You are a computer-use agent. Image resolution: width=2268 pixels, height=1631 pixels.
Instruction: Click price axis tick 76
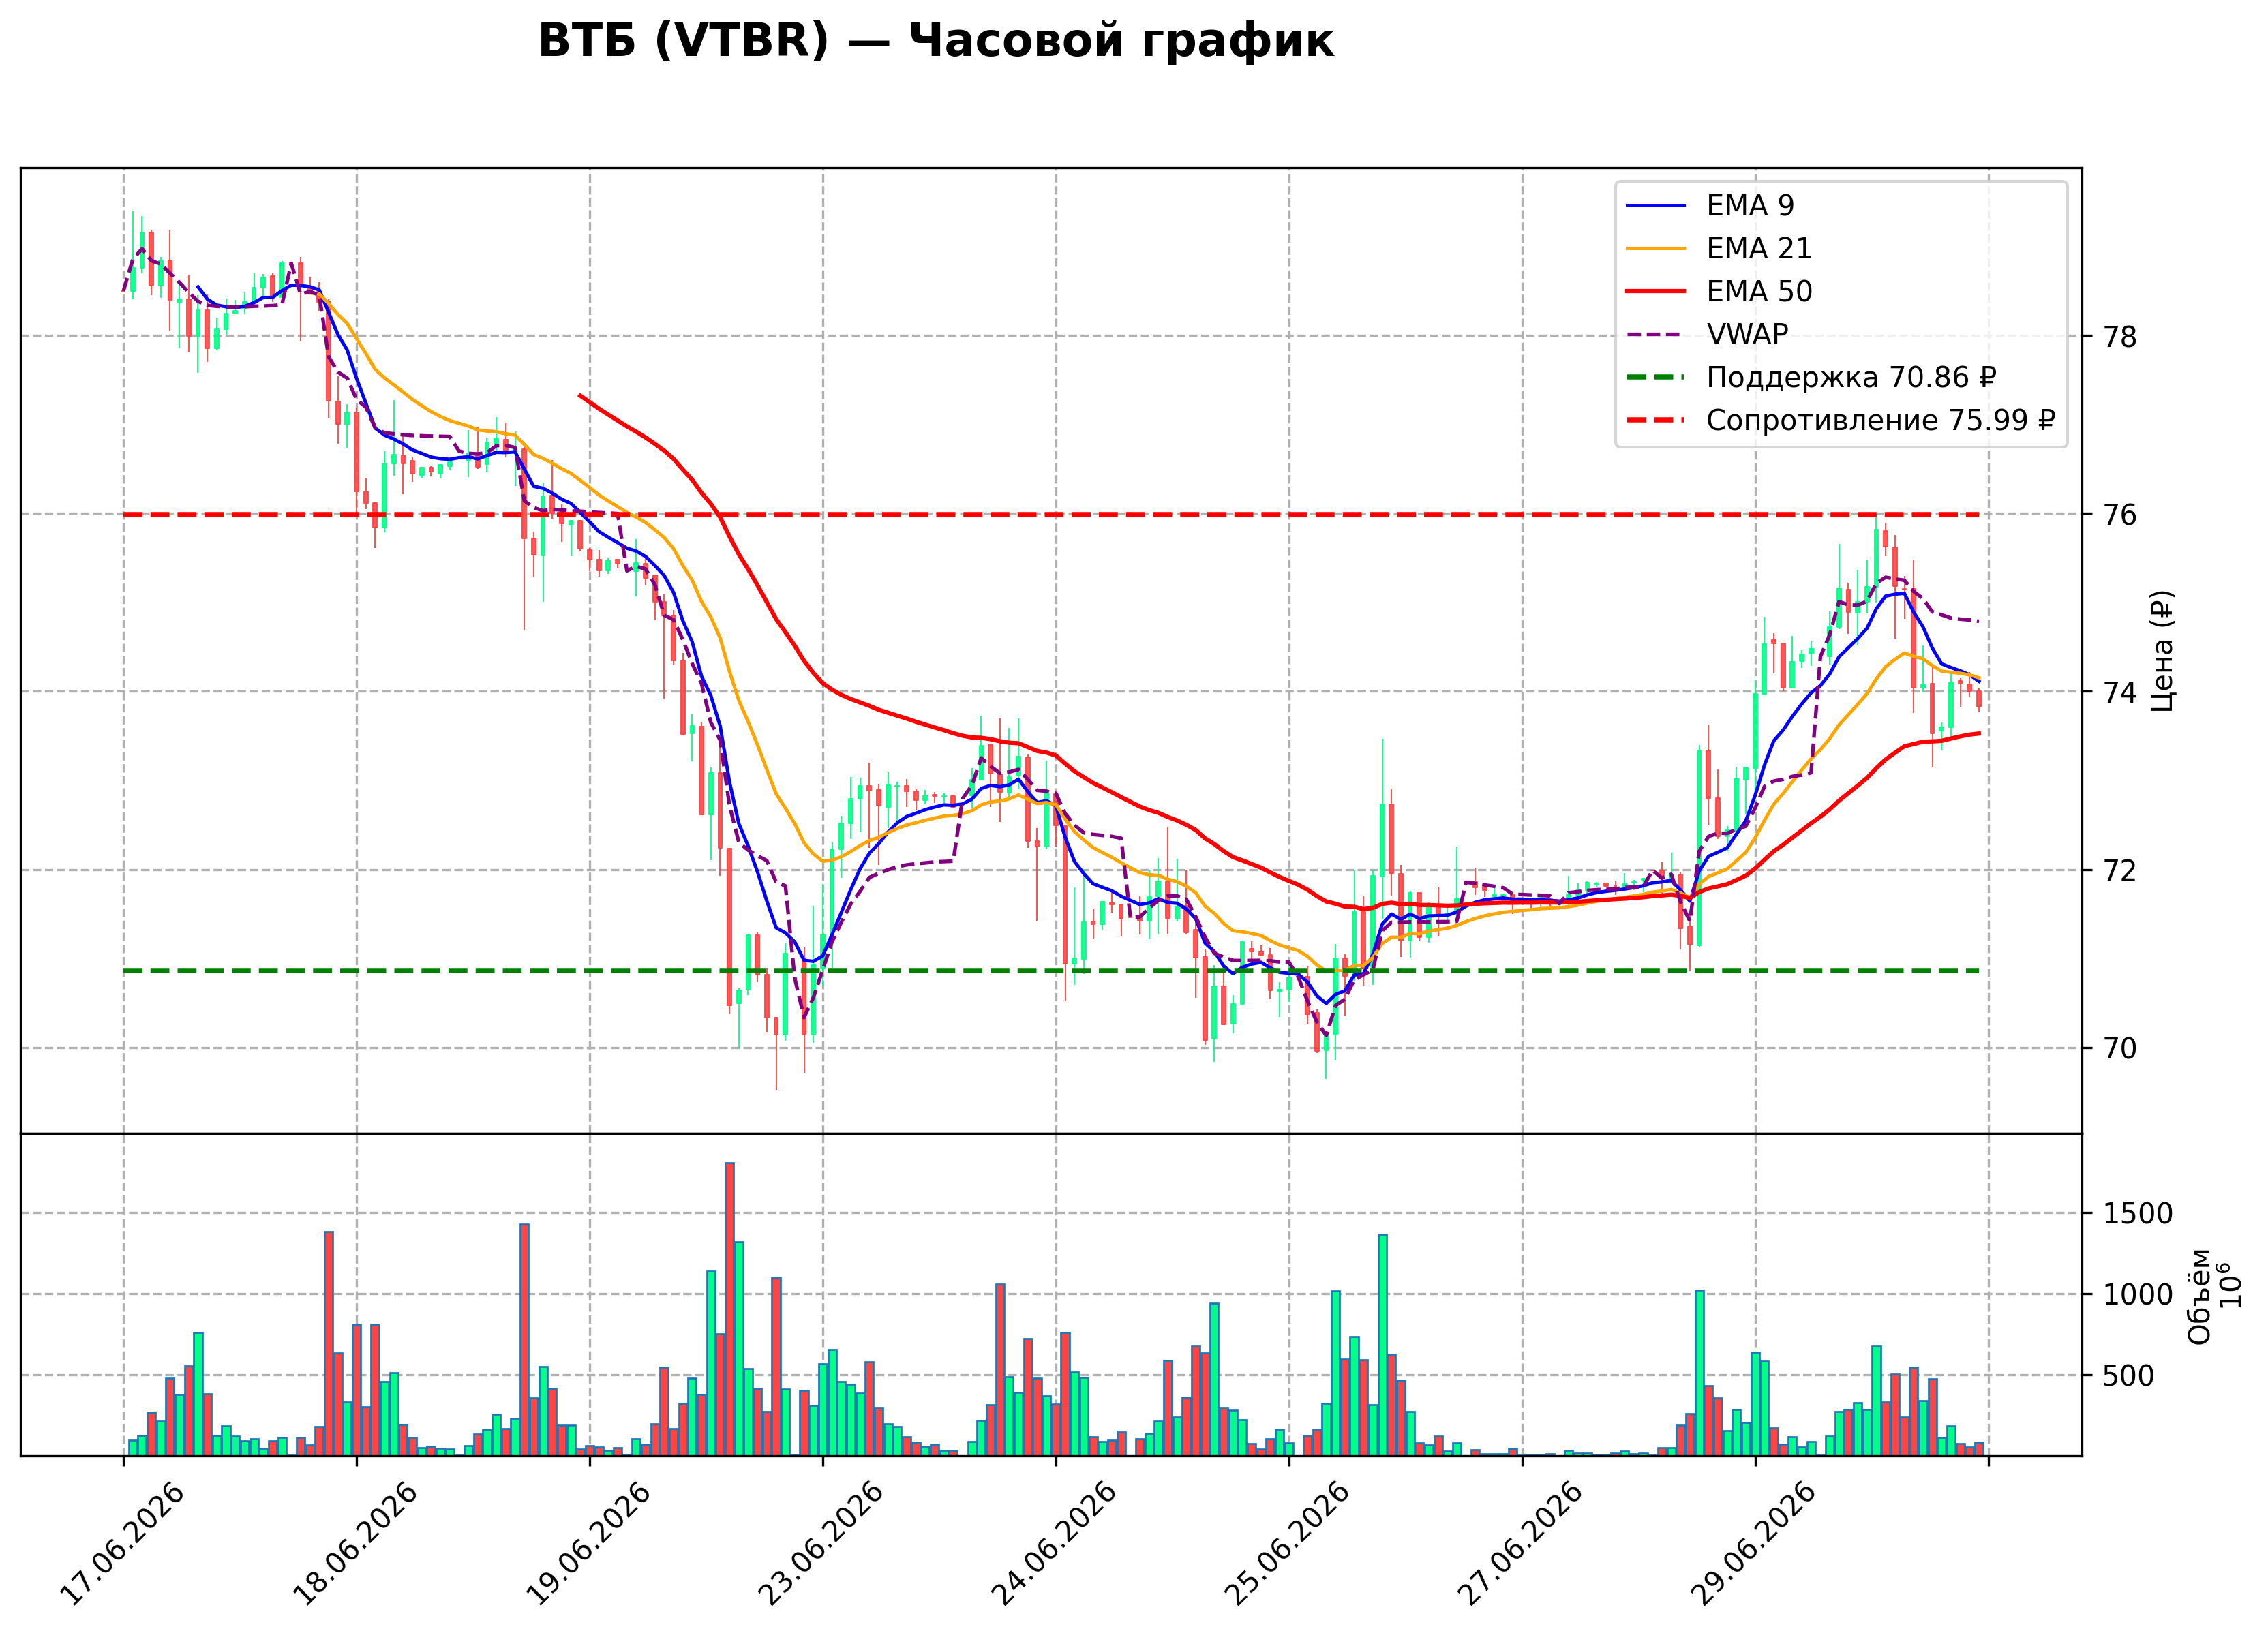pyautogui.click(x=2120, y=515)
